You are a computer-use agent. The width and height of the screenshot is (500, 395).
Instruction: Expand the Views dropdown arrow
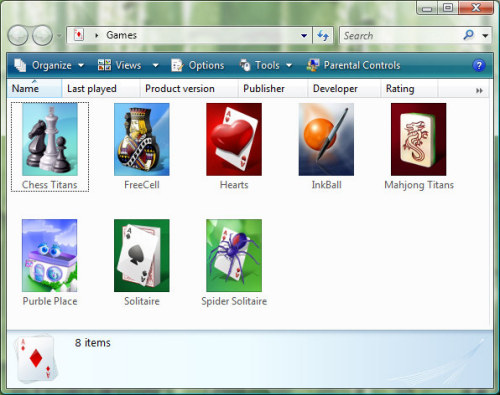click(155, 65)
